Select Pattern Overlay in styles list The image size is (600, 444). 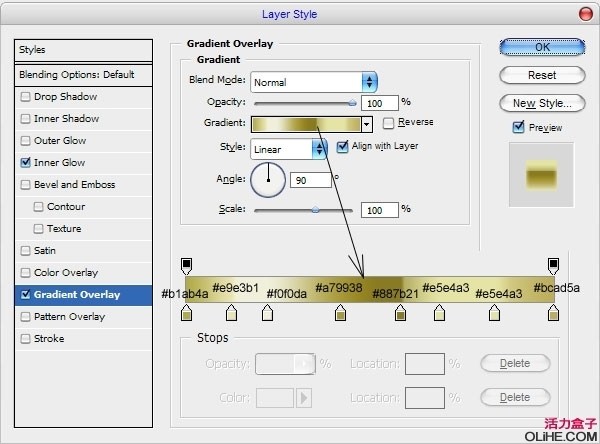(x=69, y=317)
